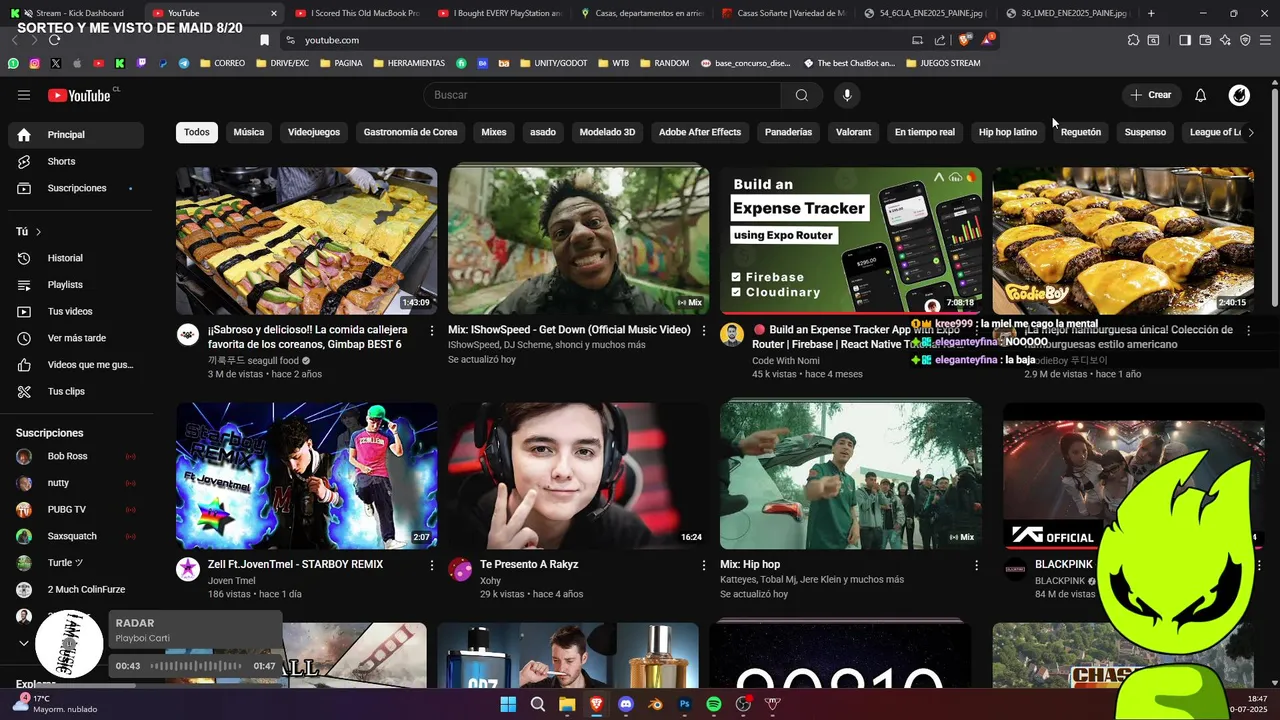Image resolution: width=1280 pixels, height=720 pixels.
Task: Open Te Presento A Rakyz thumbnail
Action: click(x=578, y=476)
